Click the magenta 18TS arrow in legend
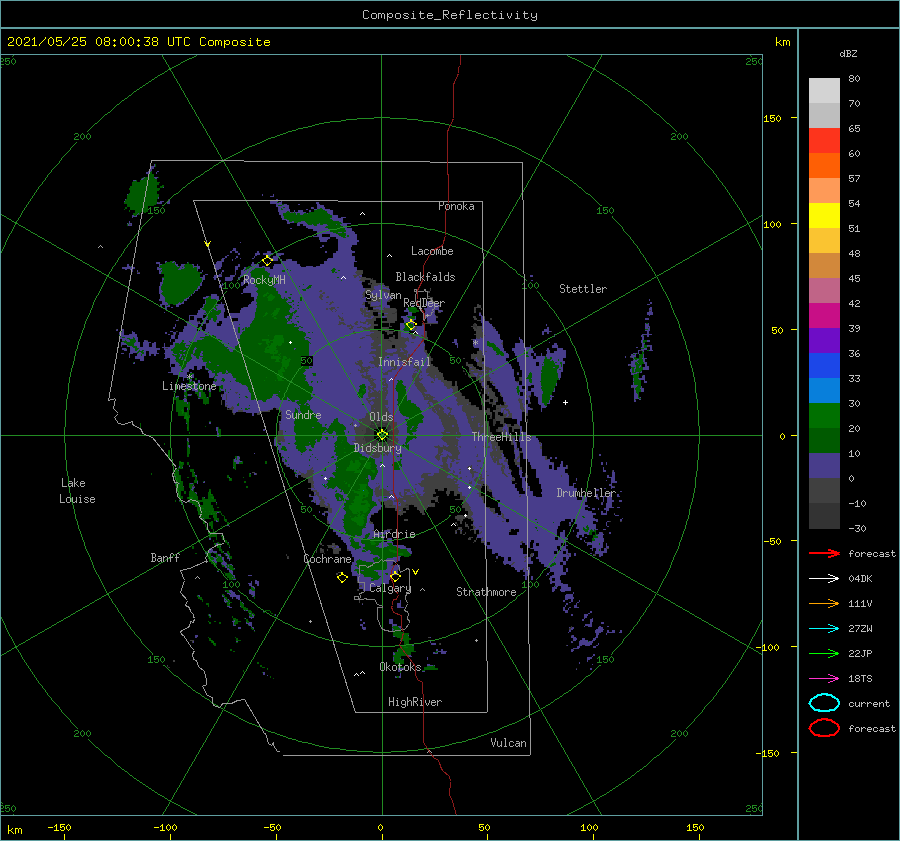Image resolution: width=900 pixels, height=841 pixels. pyautogui.click(x=824, y=678)
